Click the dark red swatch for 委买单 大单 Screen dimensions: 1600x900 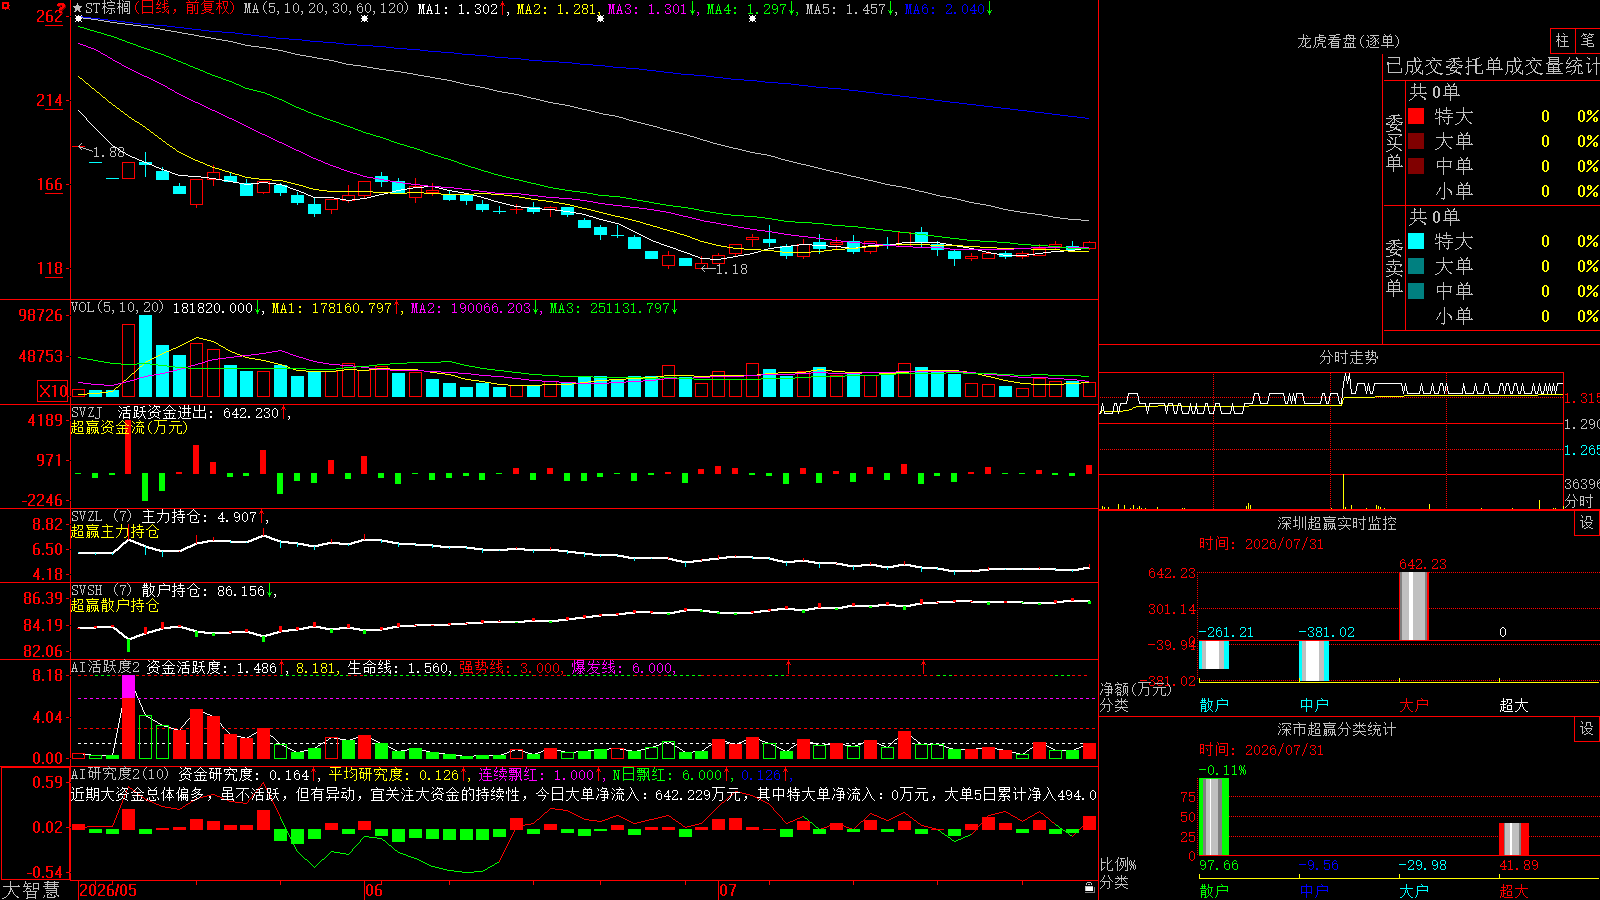[1416, 141]
